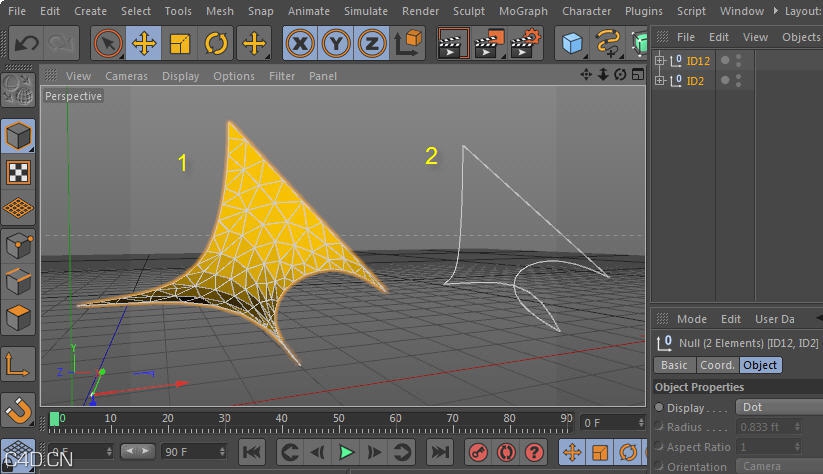Select the Scale tool
This screenshot has width=823, height=474.
180,43
